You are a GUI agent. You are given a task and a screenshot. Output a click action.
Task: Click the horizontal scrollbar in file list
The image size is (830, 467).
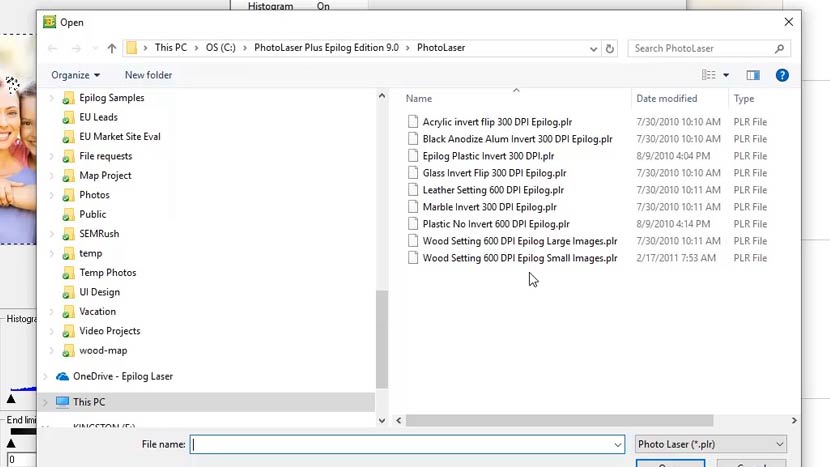pos(560,421)
